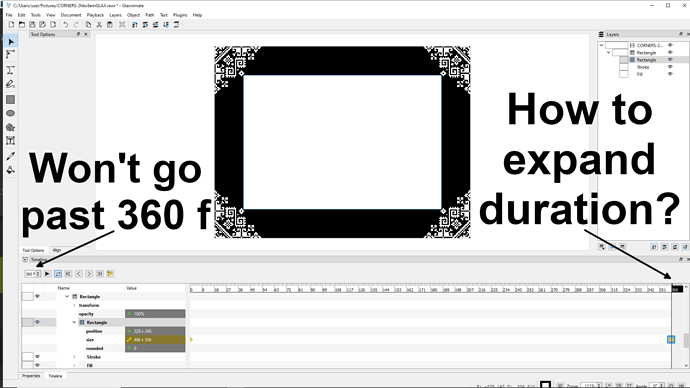Expand the Stroke row in timeline
Image resolution: width=690 pixels, height=388 pixels.
click(x=74, y=357)
